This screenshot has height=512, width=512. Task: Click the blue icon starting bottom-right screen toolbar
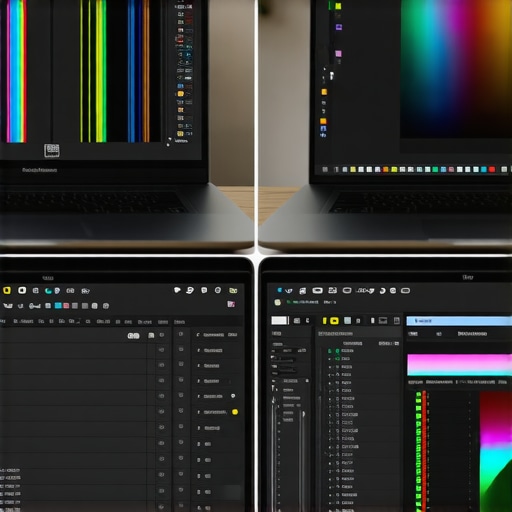click(x=280, y=290)
